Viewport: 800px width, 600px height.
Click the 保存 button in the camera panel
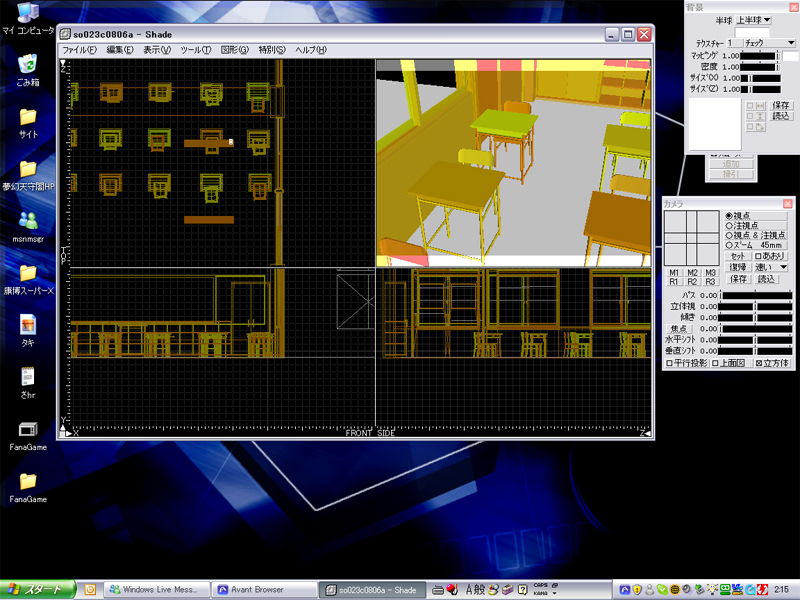(738, 279)
